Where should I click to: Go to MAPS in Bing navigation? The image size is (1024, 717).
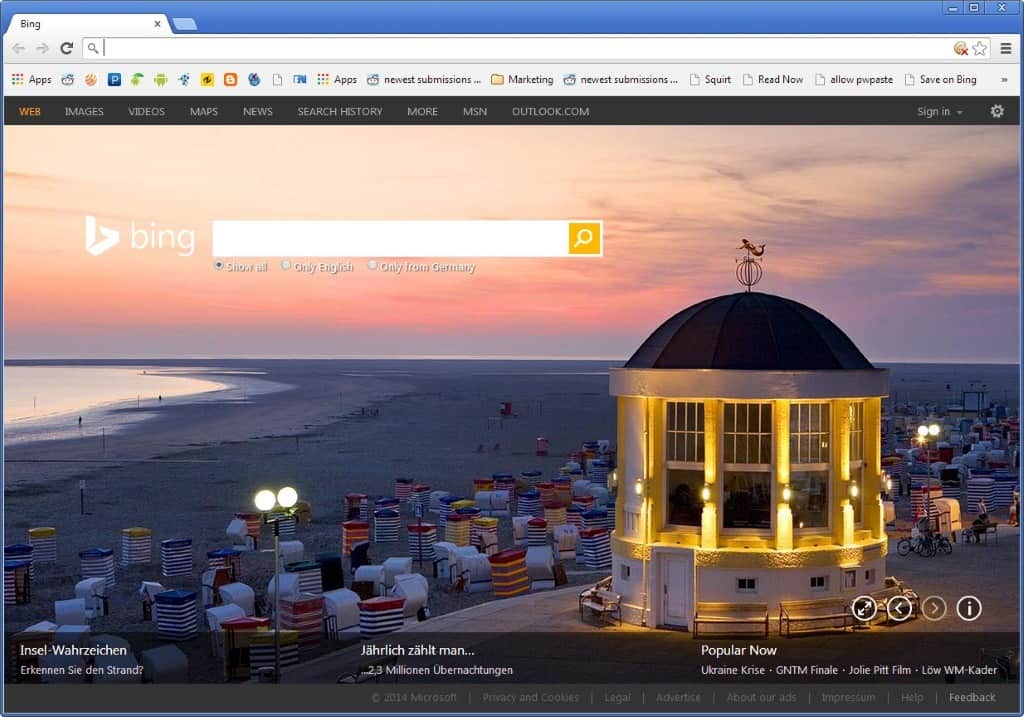point(204,112)
